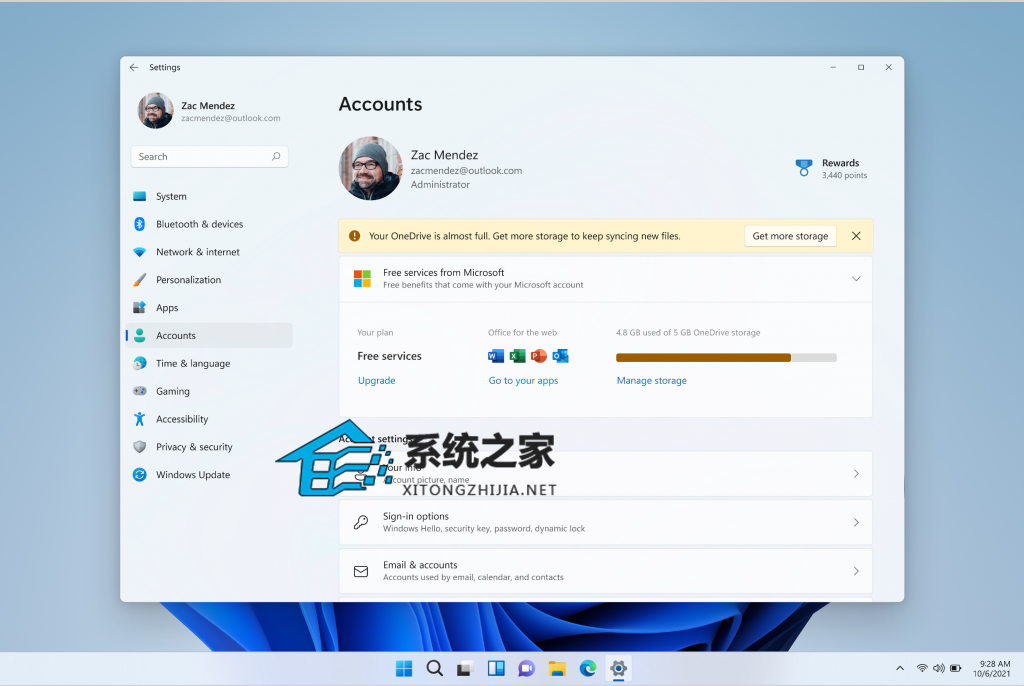This screenshot has width=1024, height=686.
Task: Expand the Email & accounts row
Action: (856, 571)
